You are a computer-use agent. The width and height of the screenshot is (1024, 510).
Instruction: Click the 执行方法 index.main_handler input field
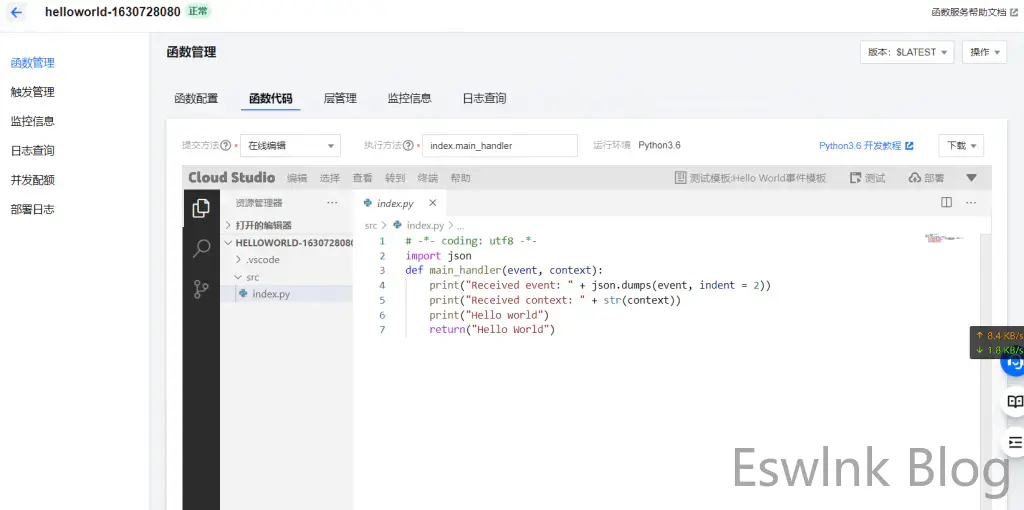tap(499, 146)
